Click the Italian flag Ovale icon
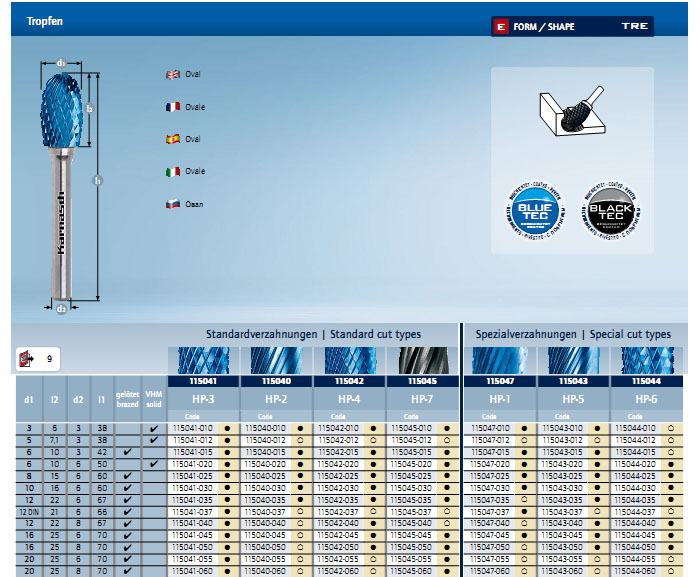Screen dimensions: 700x577 click(x=171, y=171)
